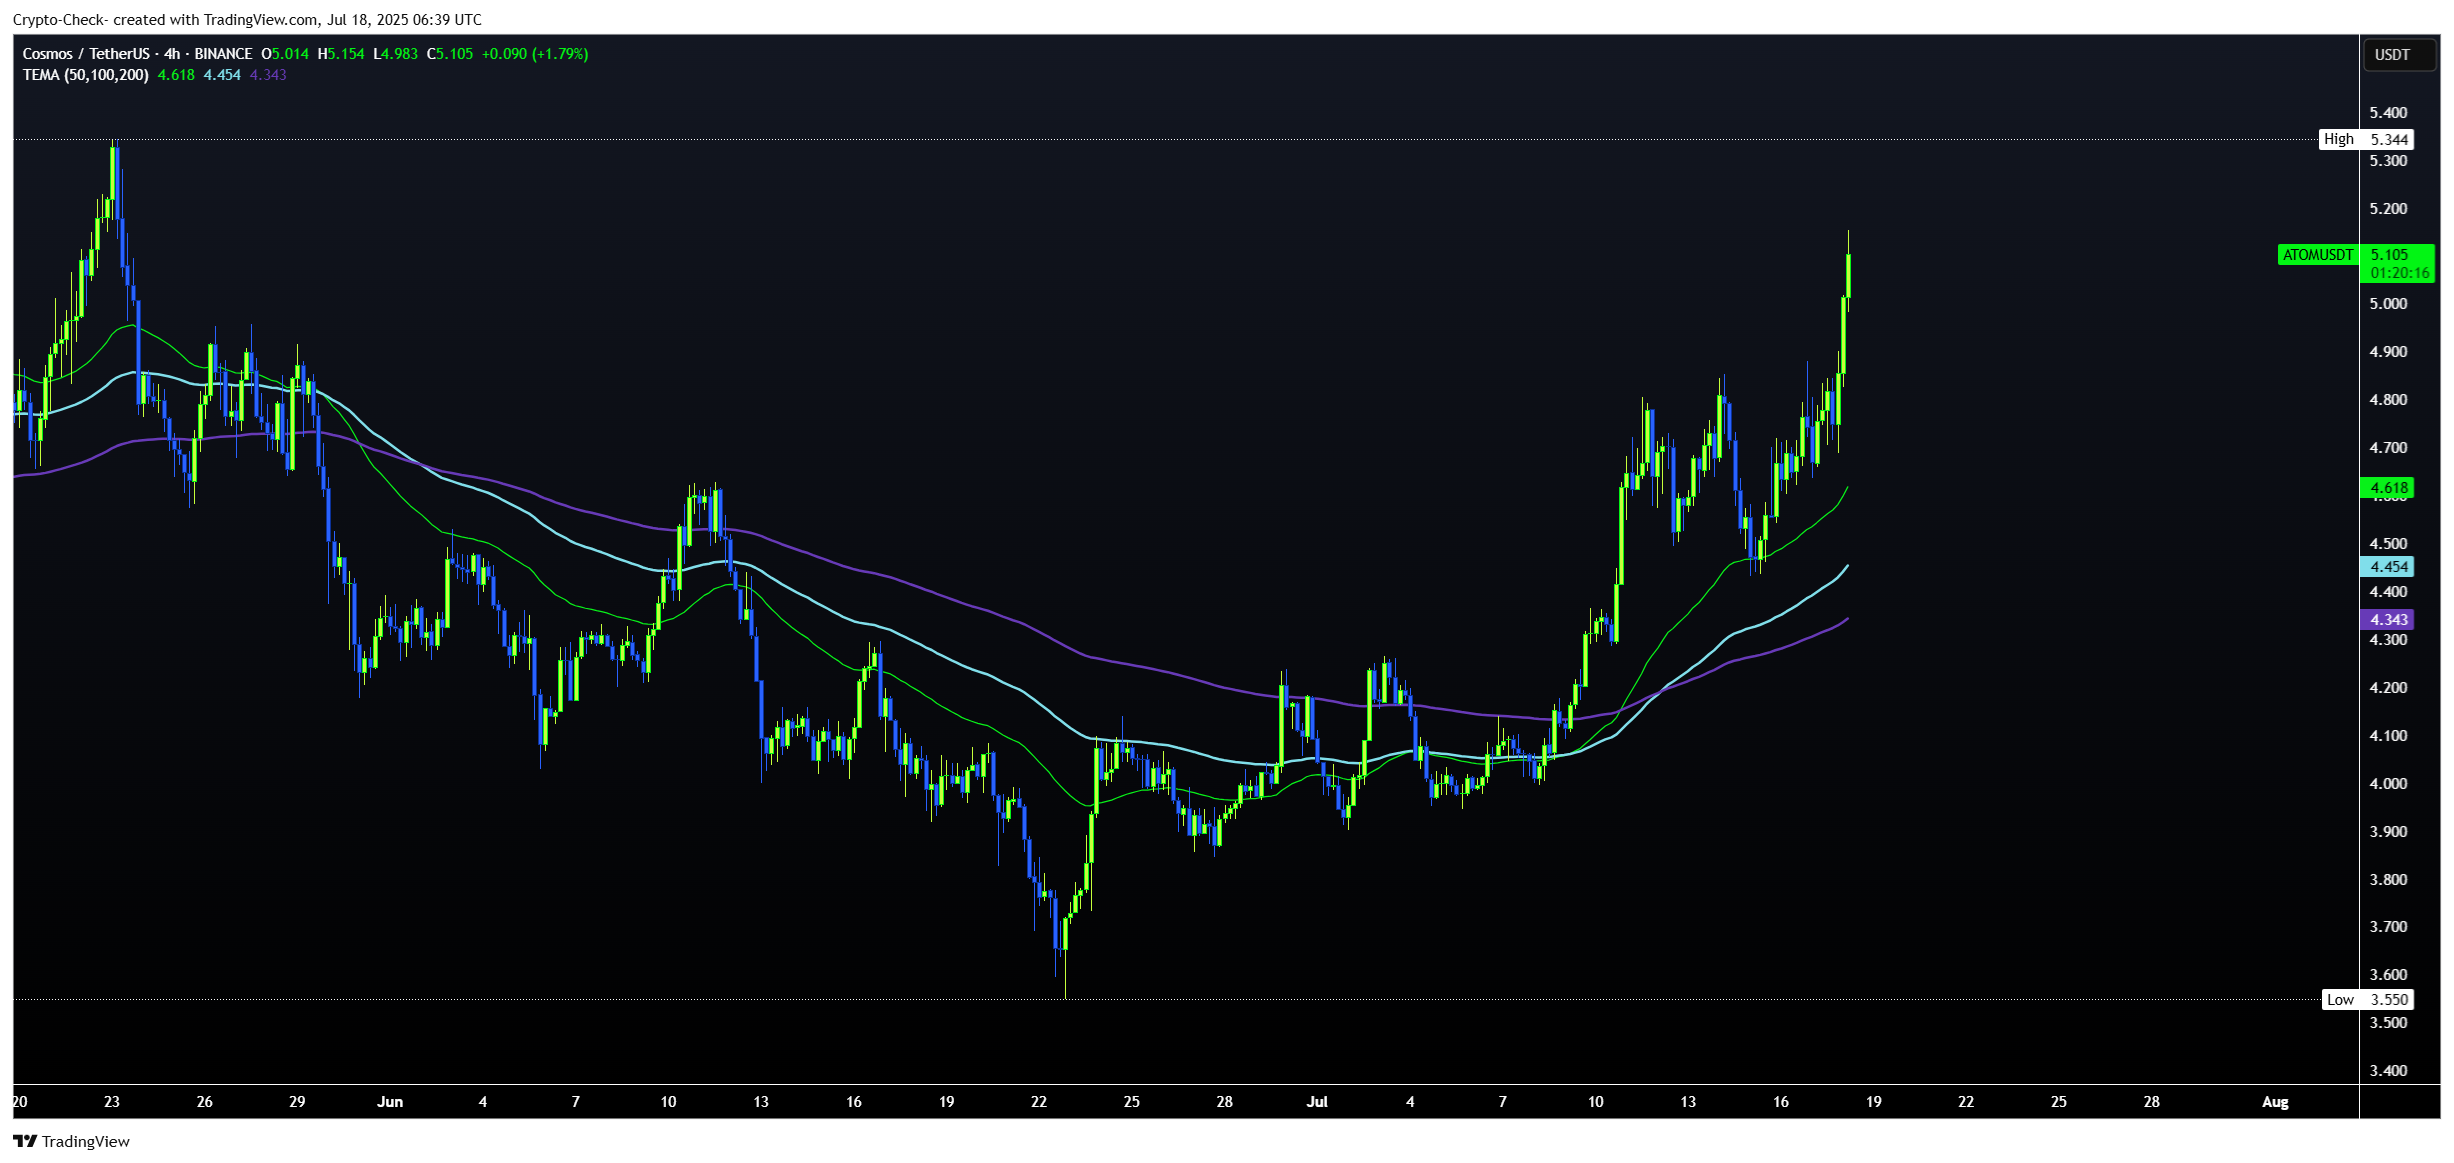The height and width of the screenshot is (1163, 2454).
Task: Click the Low 3.550 price axis label
Action: (x=2367, y=999)
